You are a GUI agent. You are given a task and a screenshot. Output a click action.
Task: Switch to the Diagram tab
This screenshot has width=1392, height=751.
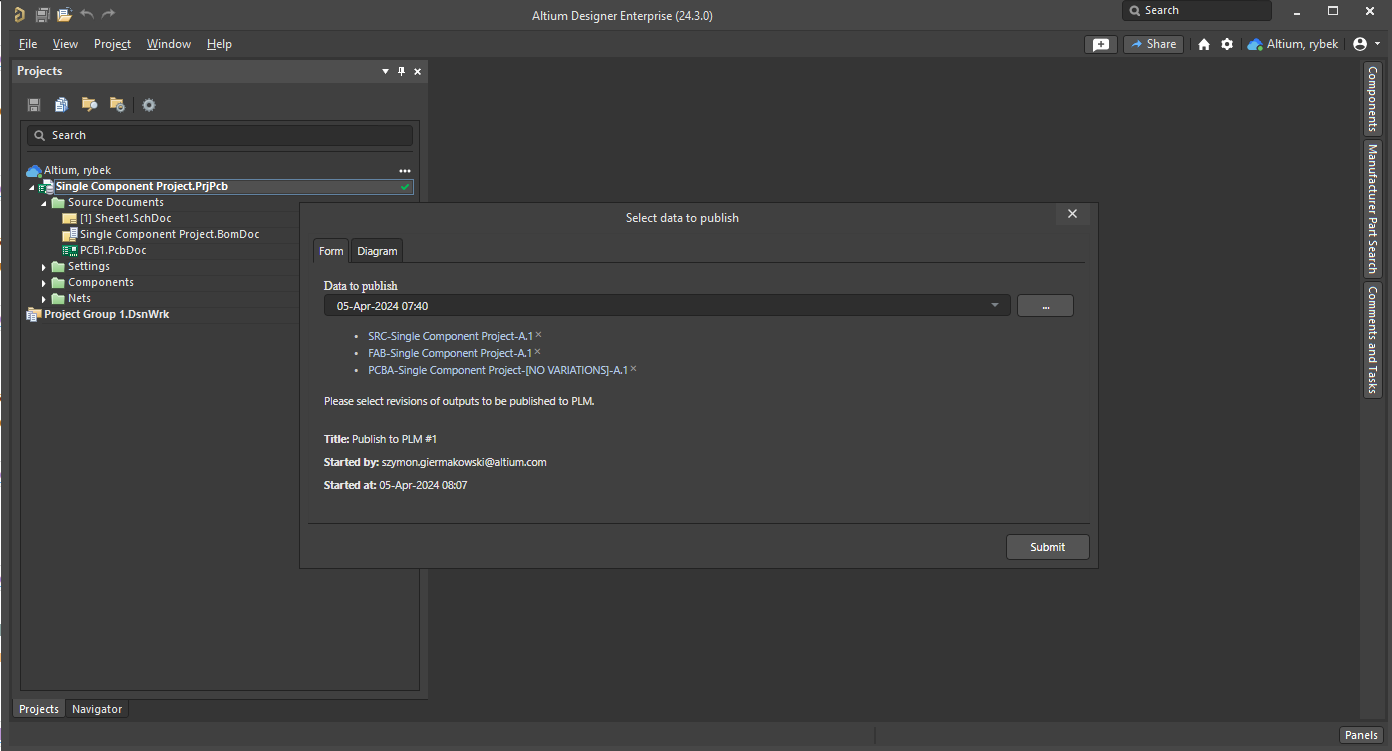coord(377,251)
